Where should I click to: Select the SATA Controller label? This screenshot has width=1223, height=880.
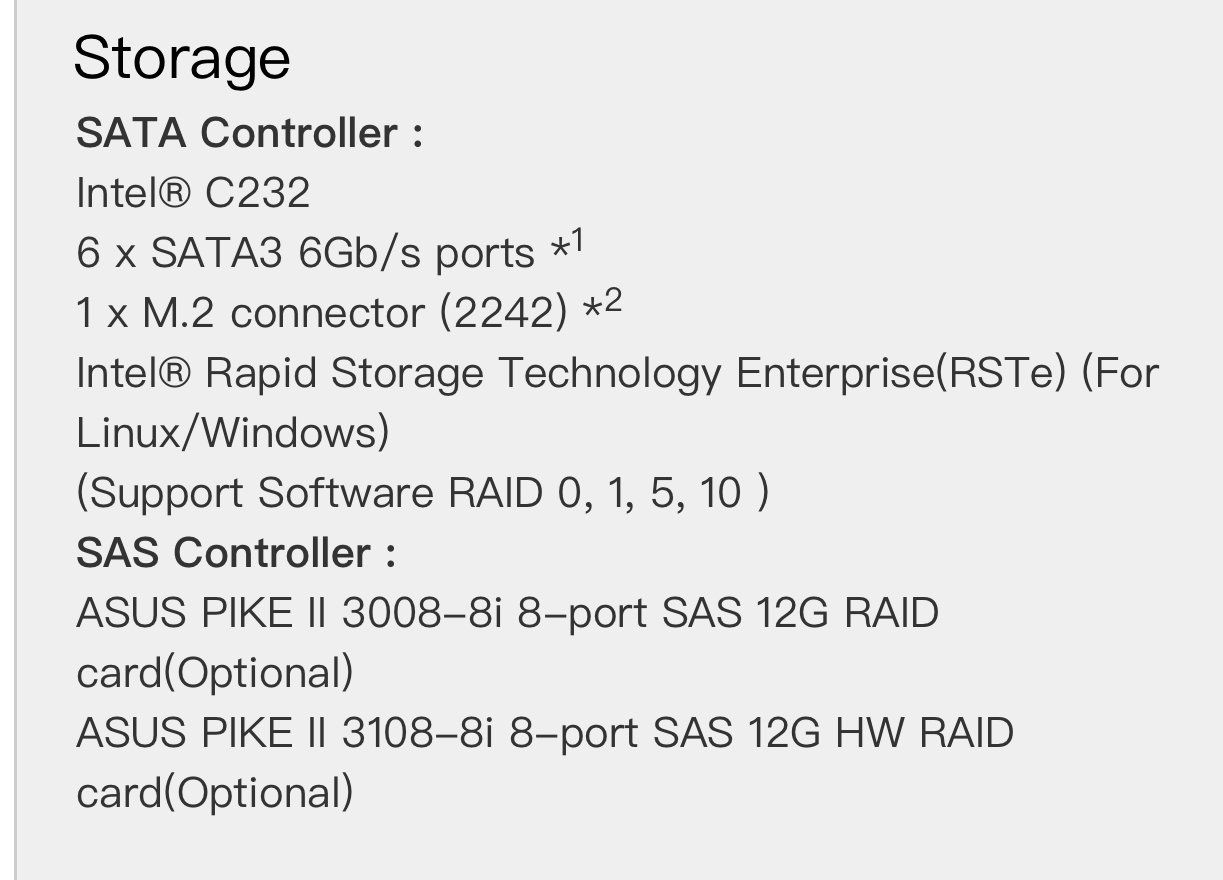pyautogui.click(x=250, y=133)
